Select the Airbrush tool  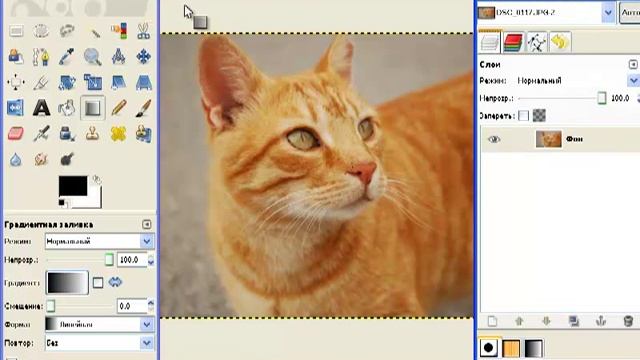click(41, 134)
